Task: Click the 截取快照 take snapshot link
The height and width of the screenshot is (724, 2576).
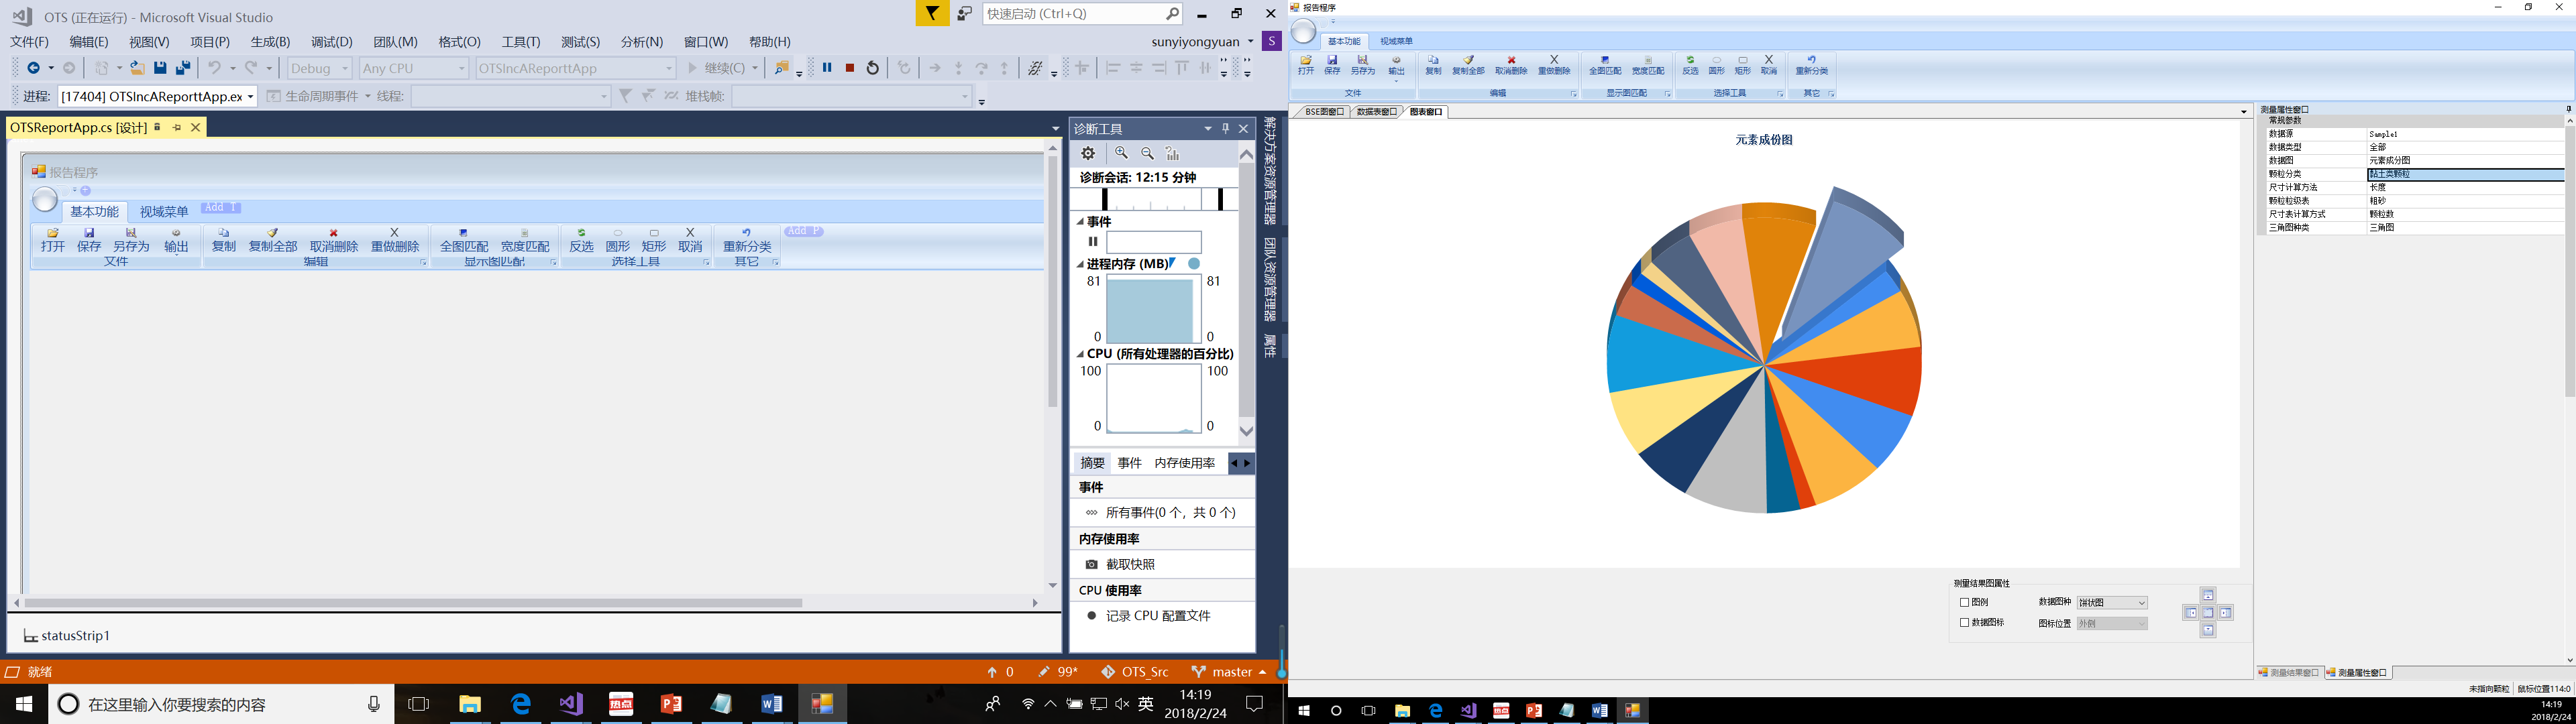Action: [1130, 564]
